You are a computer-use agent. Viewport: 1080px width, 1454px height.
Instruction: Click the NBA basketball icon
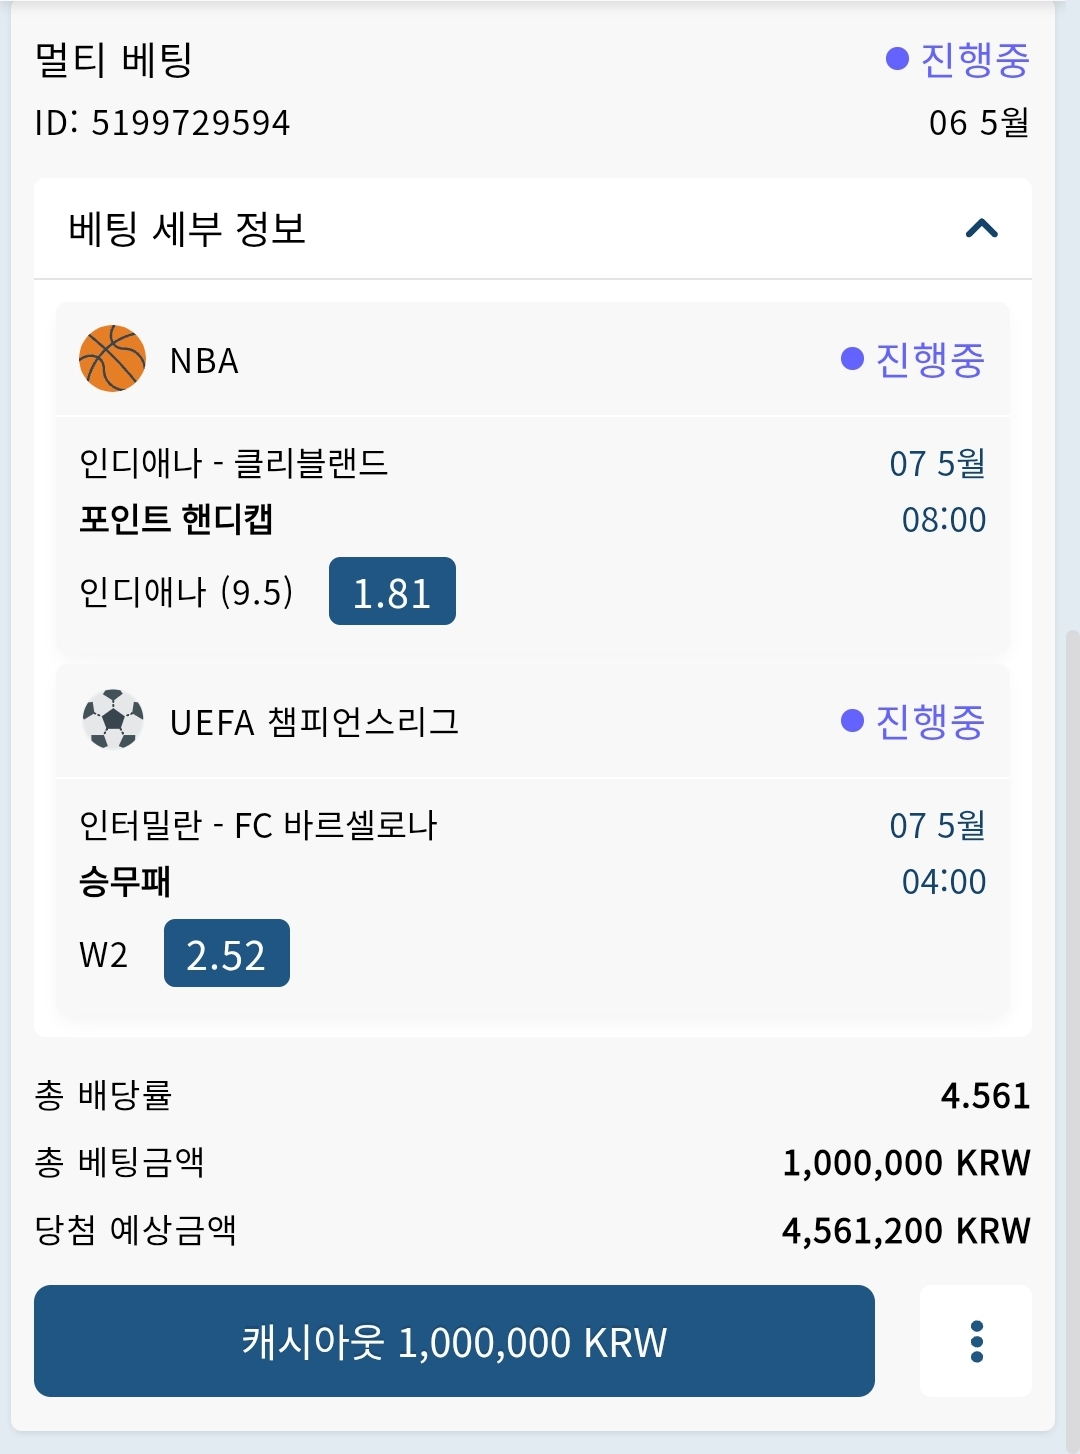[x=112, y=358]
